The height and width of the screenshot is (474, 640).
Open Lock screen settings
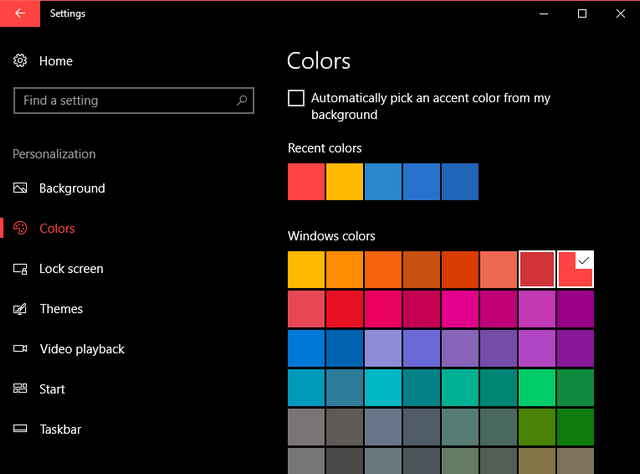pyautogui.click(x=71, y=269)
